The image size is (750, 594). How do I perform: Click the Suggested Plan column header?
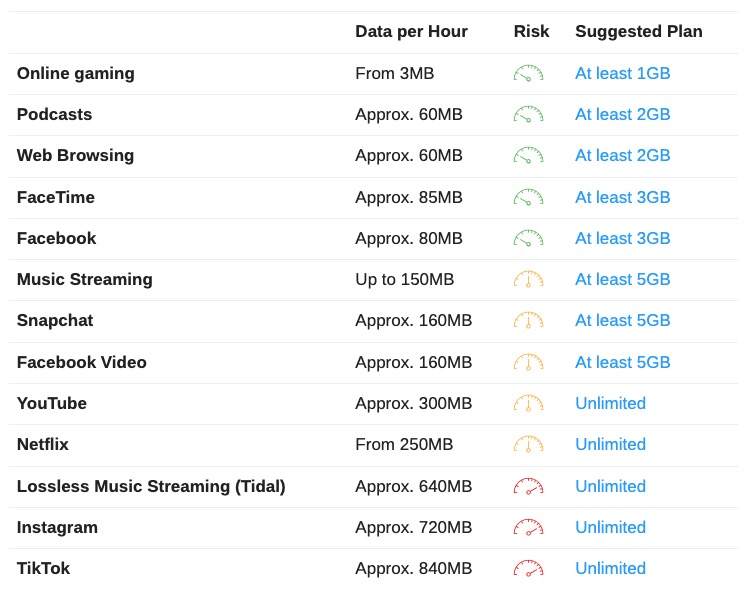pos(639,32)
